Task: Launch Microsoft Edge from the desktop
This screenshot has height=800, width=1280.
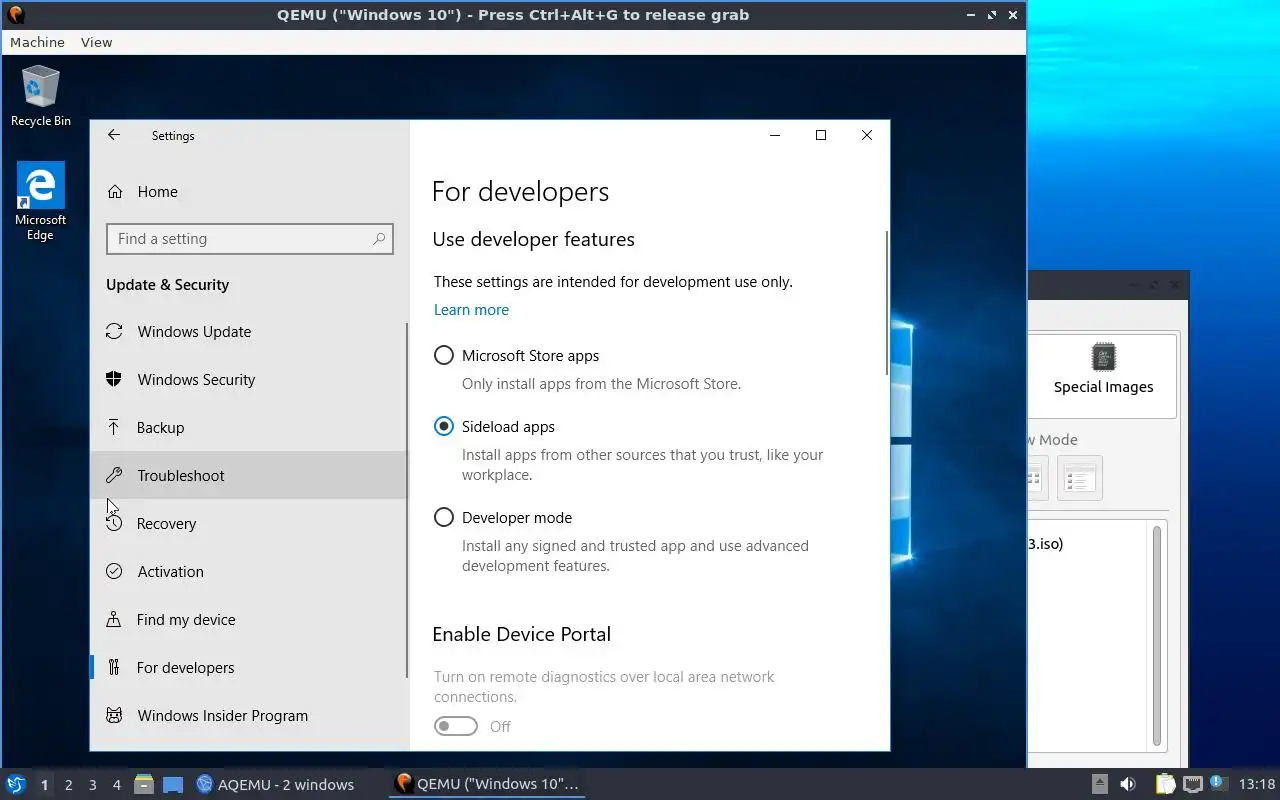Action: [x=40, y=201]
